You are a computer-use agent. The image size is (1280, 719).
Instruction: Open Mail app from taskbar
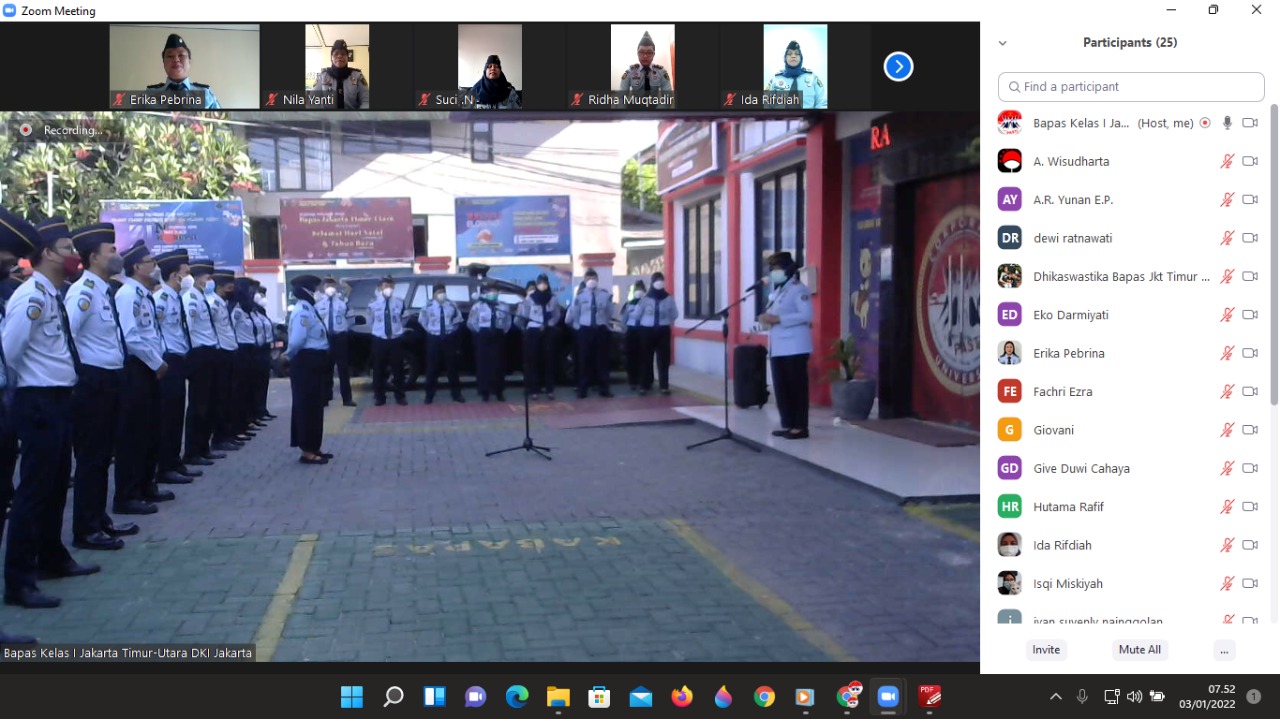pyautogui.click(x=641, y=697)
